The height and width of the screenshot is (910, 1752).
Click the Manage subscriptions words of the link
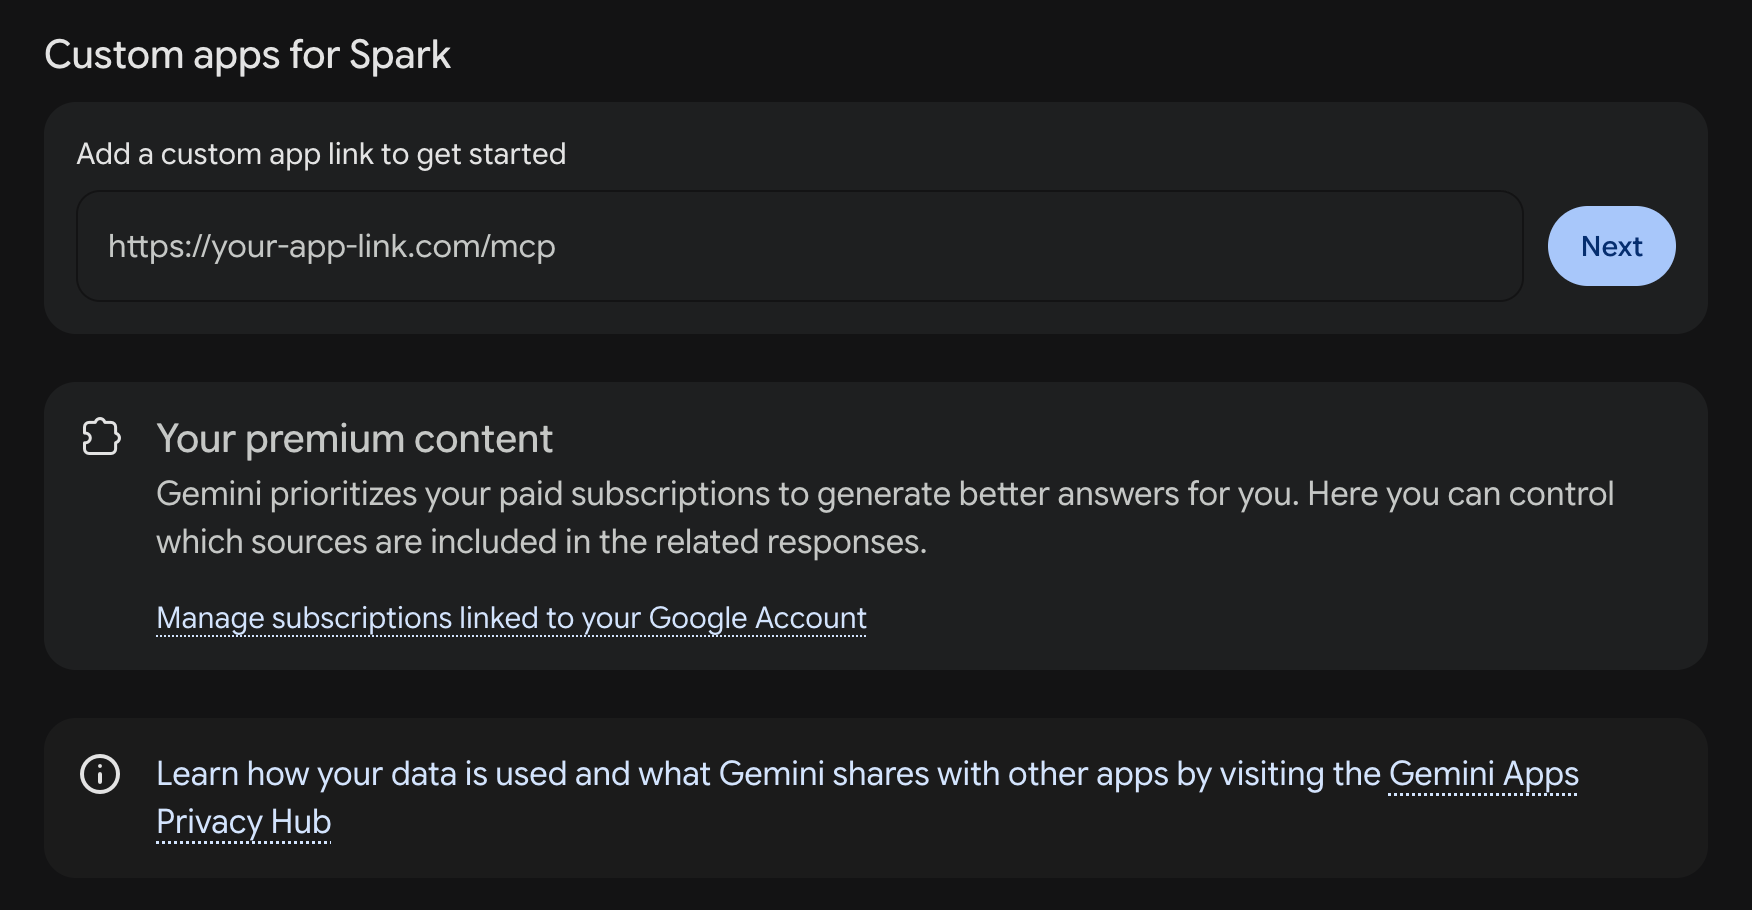point(304,618)
